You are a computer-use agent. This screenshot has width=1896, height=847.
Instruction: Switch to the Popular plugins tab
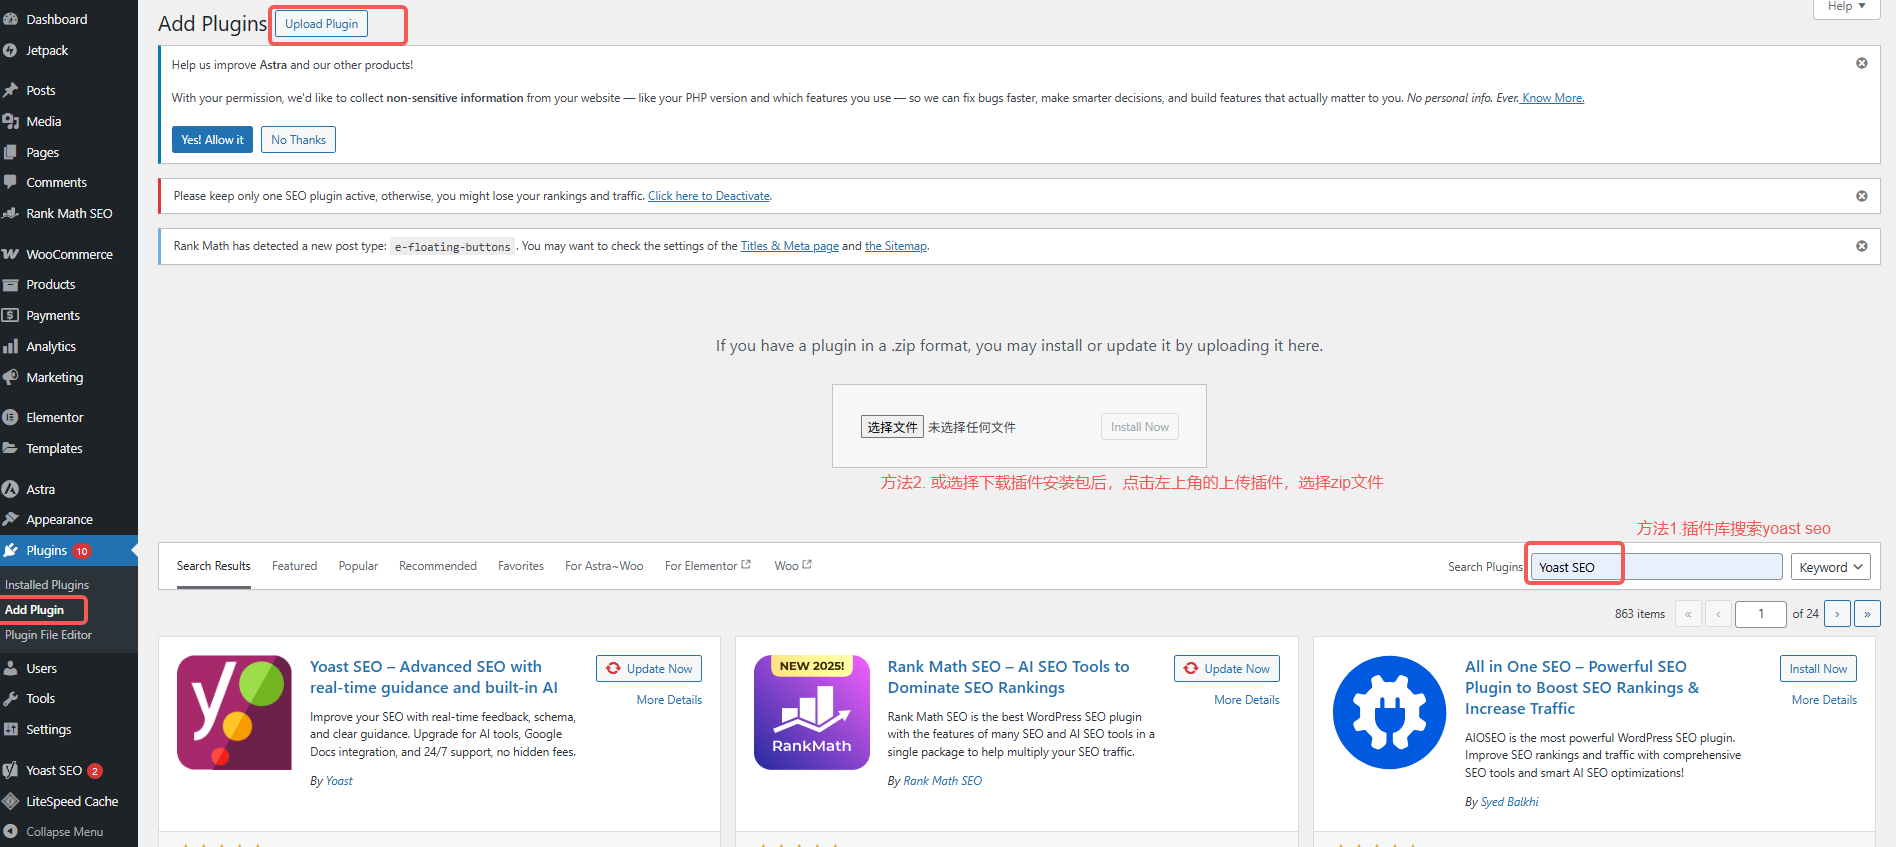(358, 566)
